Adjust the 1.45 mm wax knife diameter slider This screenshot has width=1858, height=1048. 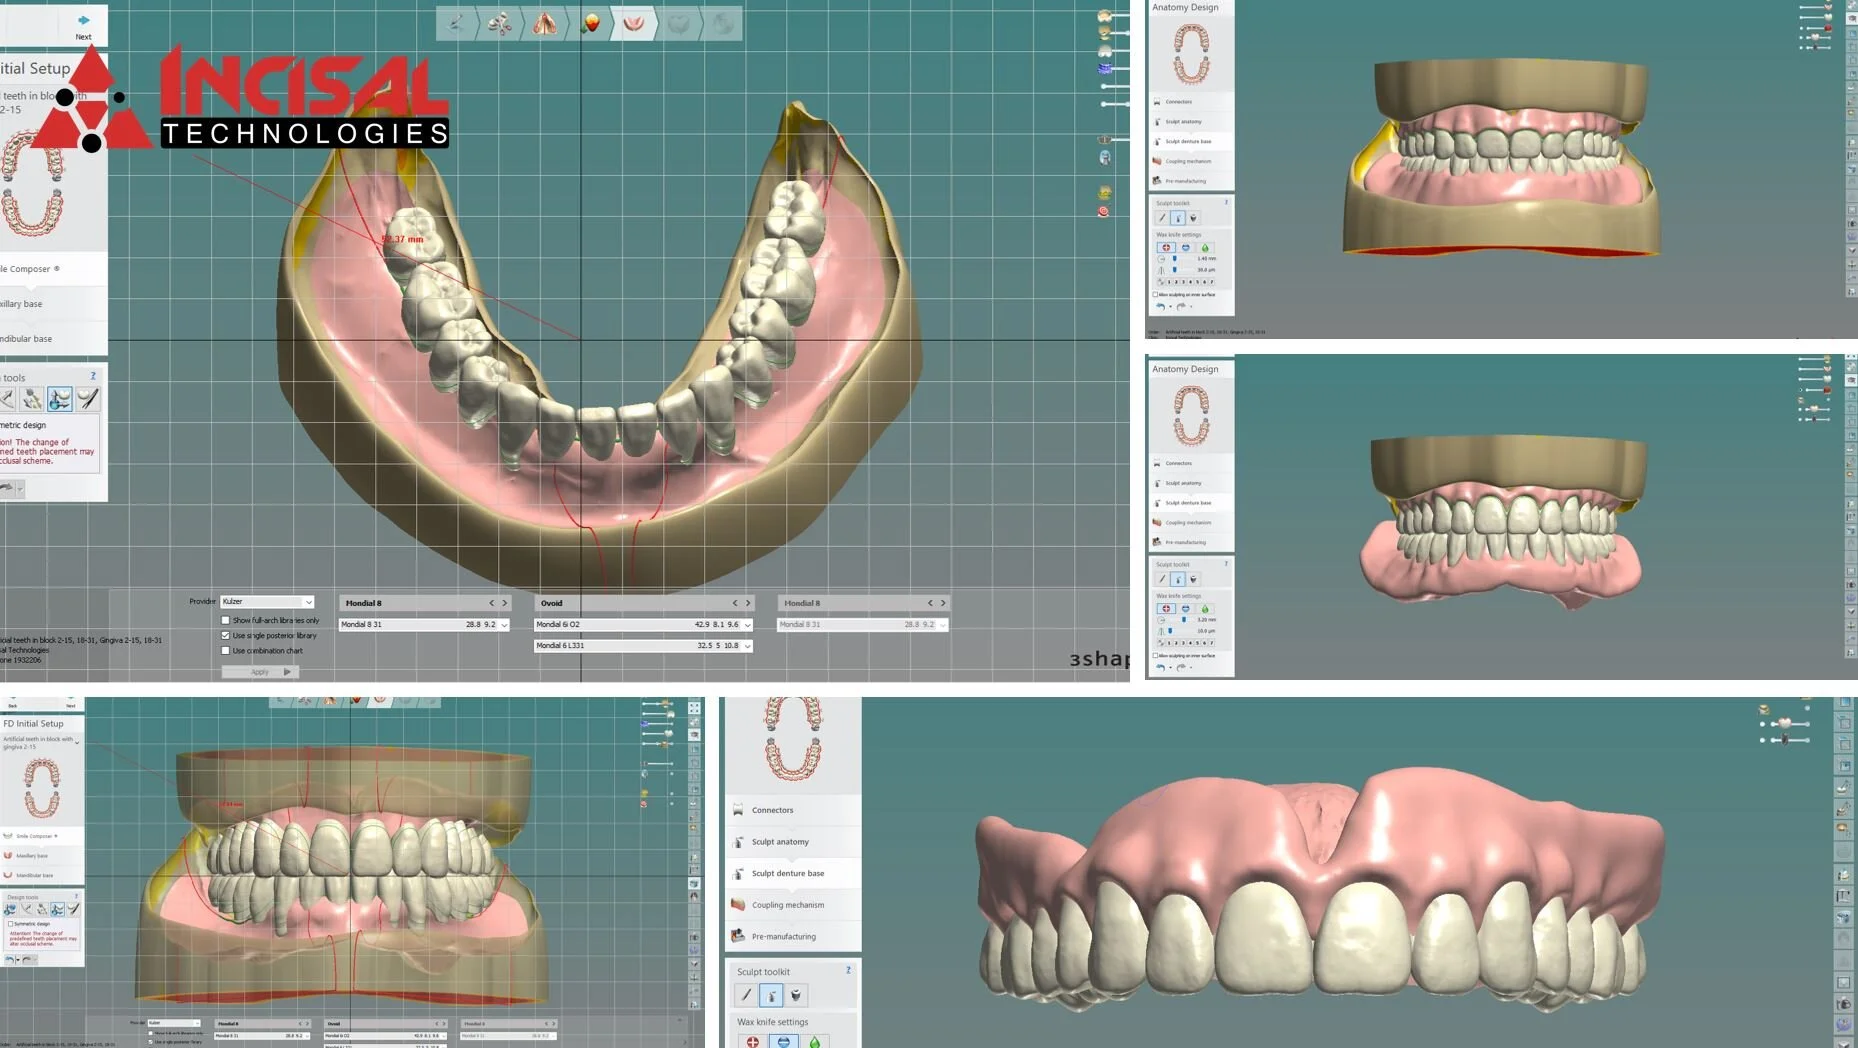[x=1174, y=259]
